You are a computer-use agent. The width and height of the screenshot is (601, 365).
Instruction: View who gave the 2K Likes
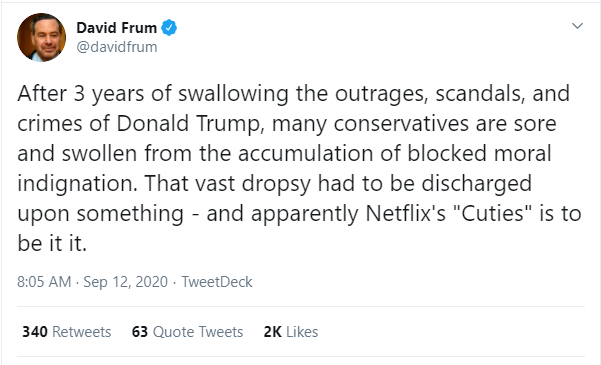coord(291,332)
